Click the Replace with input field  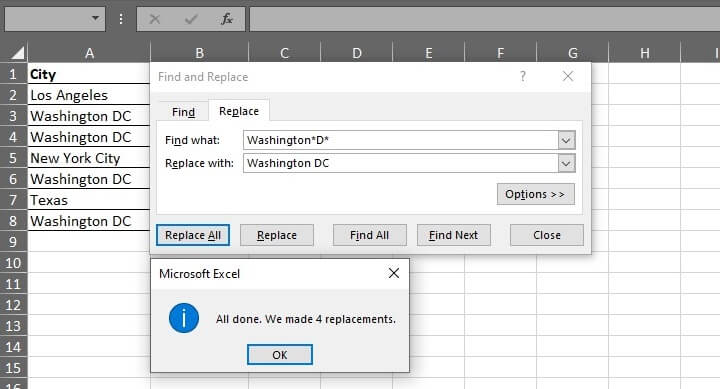(401, 163)
